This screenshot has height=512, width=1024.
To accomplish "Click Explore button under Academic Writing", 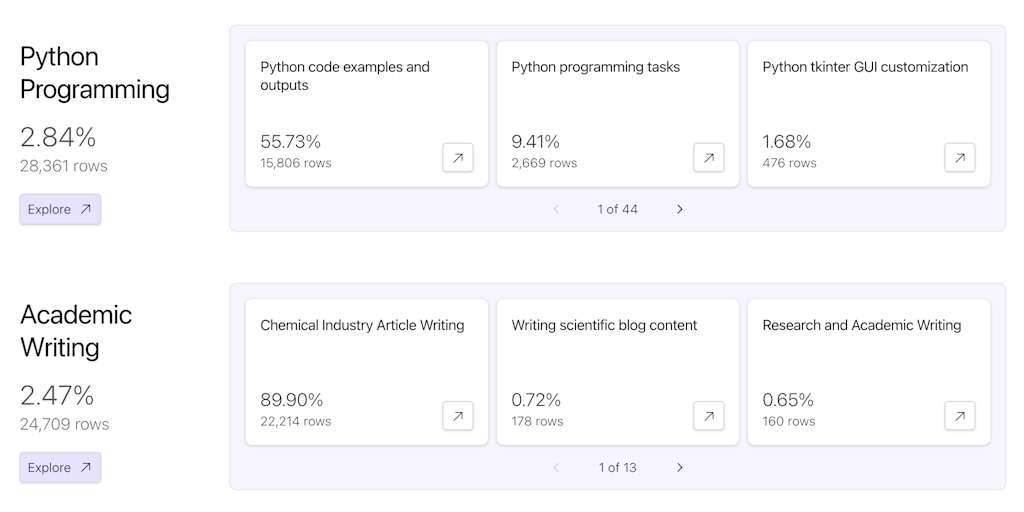I will (60, 467).
